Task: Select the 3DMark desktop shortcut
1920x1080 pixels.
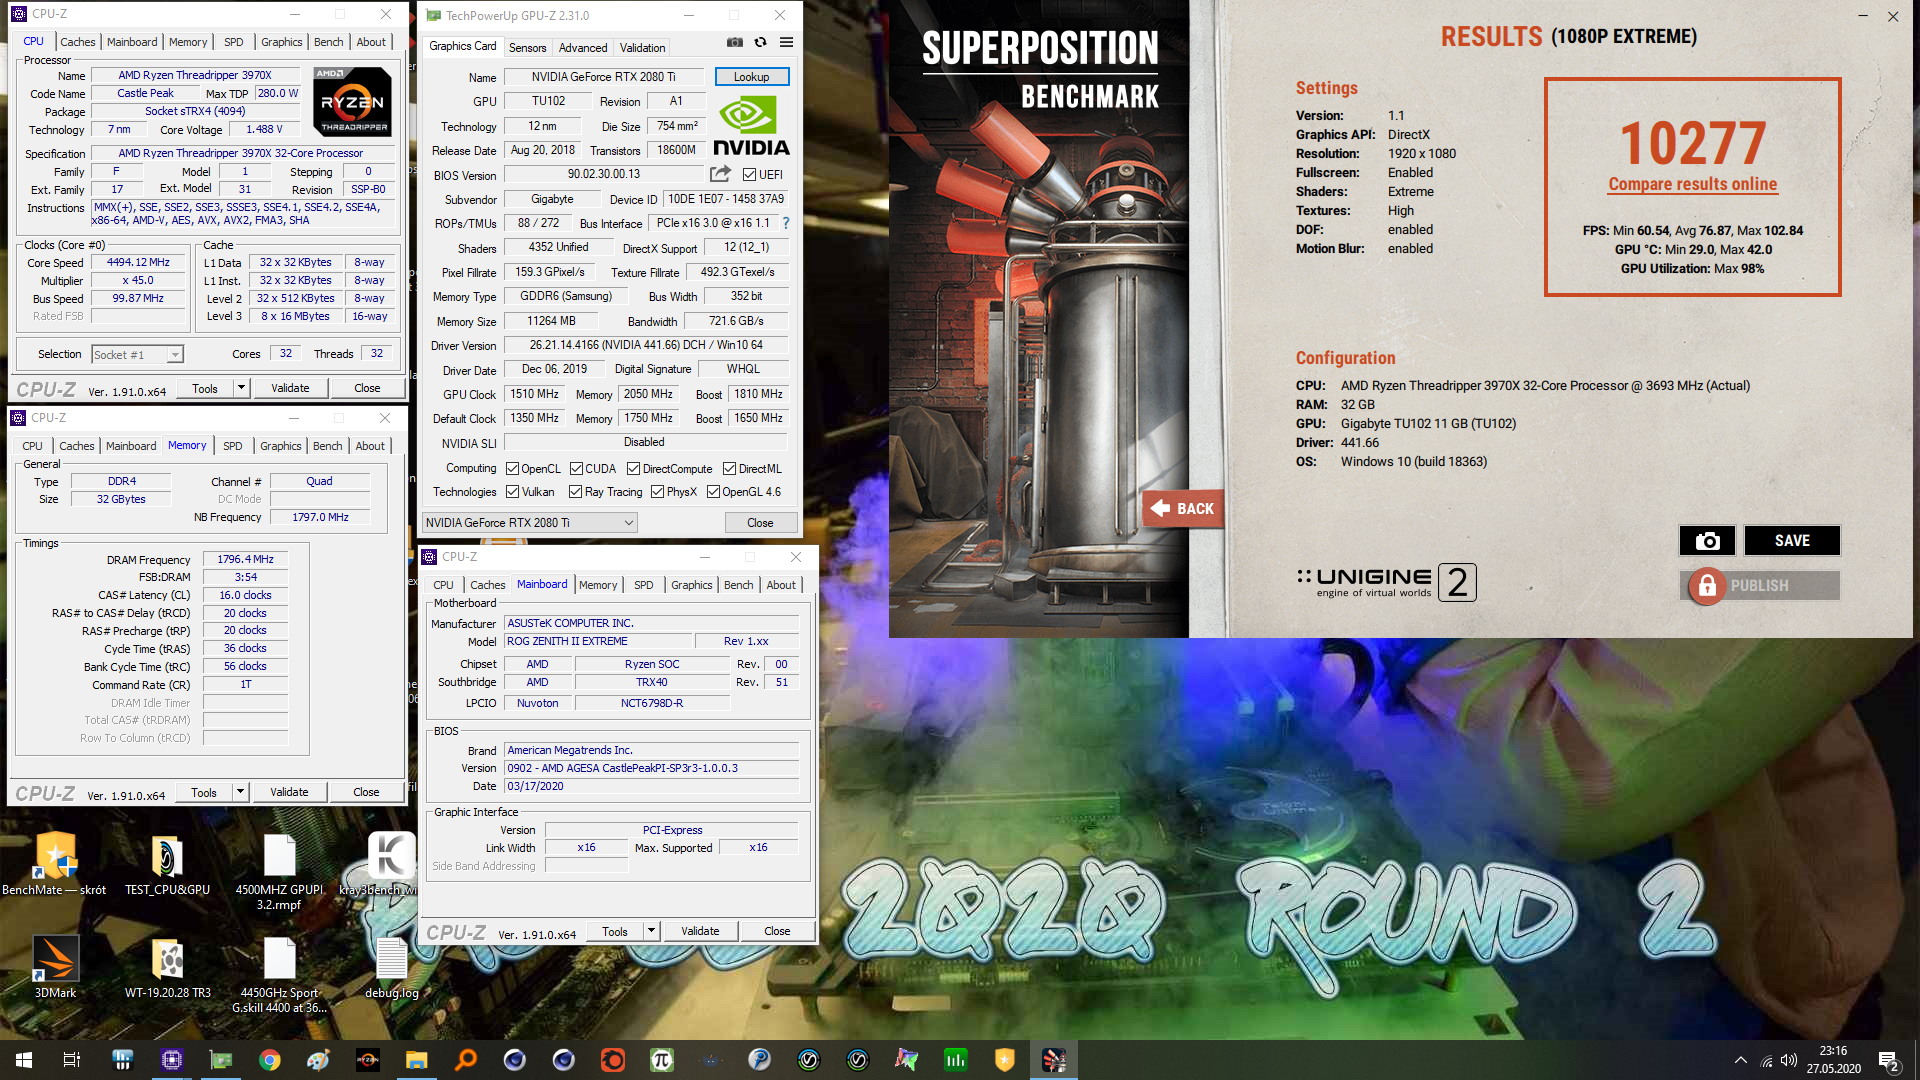Action: point(55,967)
